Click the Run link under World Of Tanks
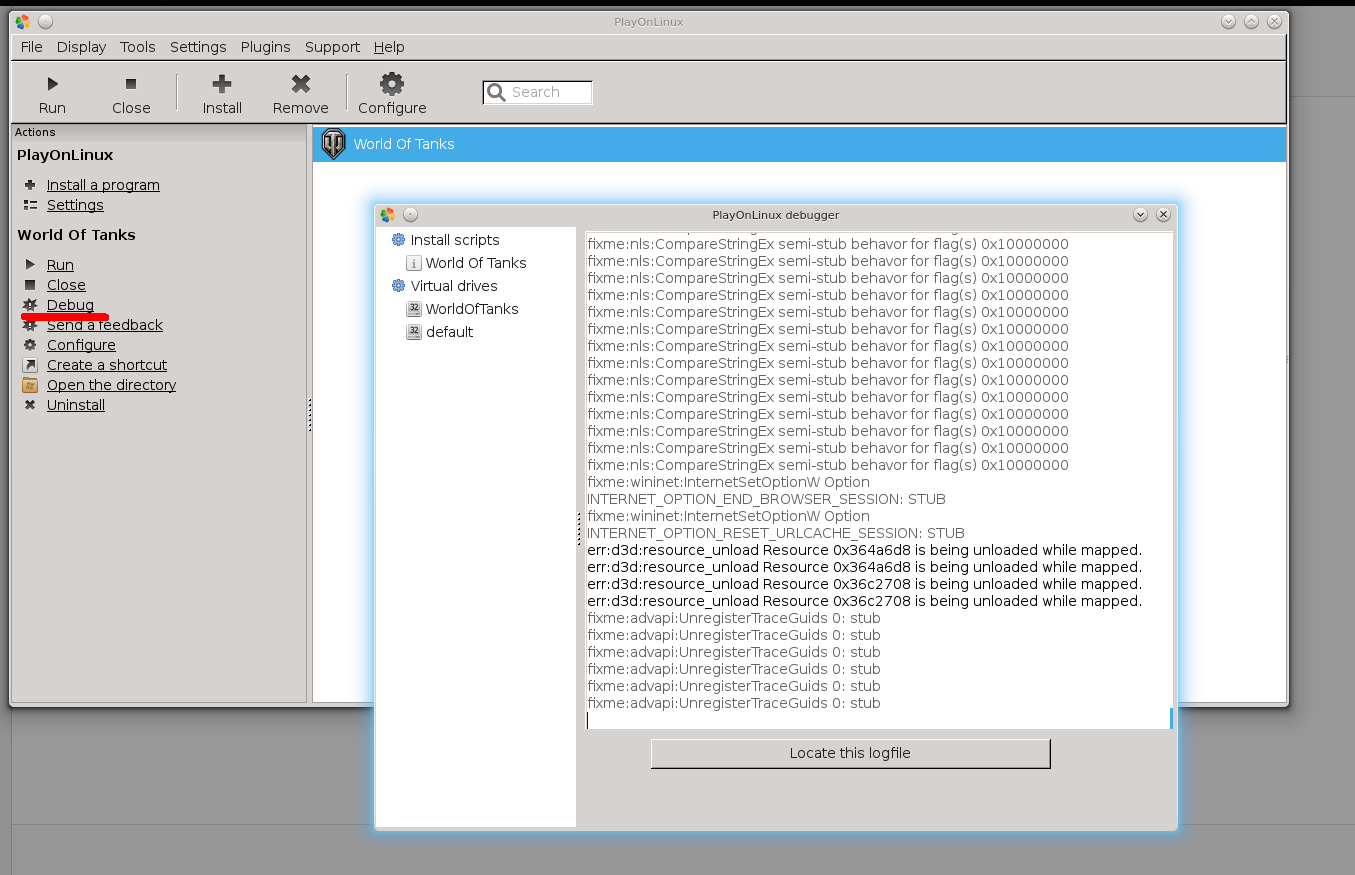The image size is (1355, 875). click(x=60, y=265)
